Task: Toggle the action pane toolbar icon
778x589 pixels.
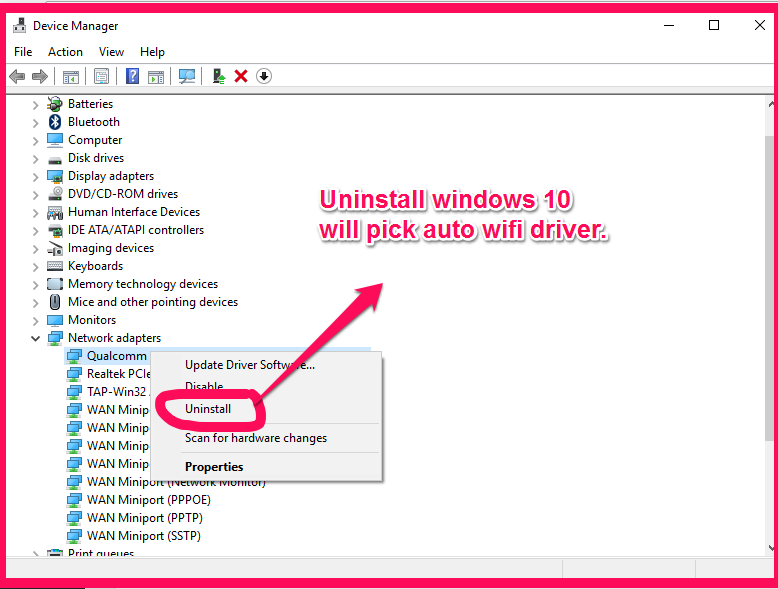Action: point(156,77)
